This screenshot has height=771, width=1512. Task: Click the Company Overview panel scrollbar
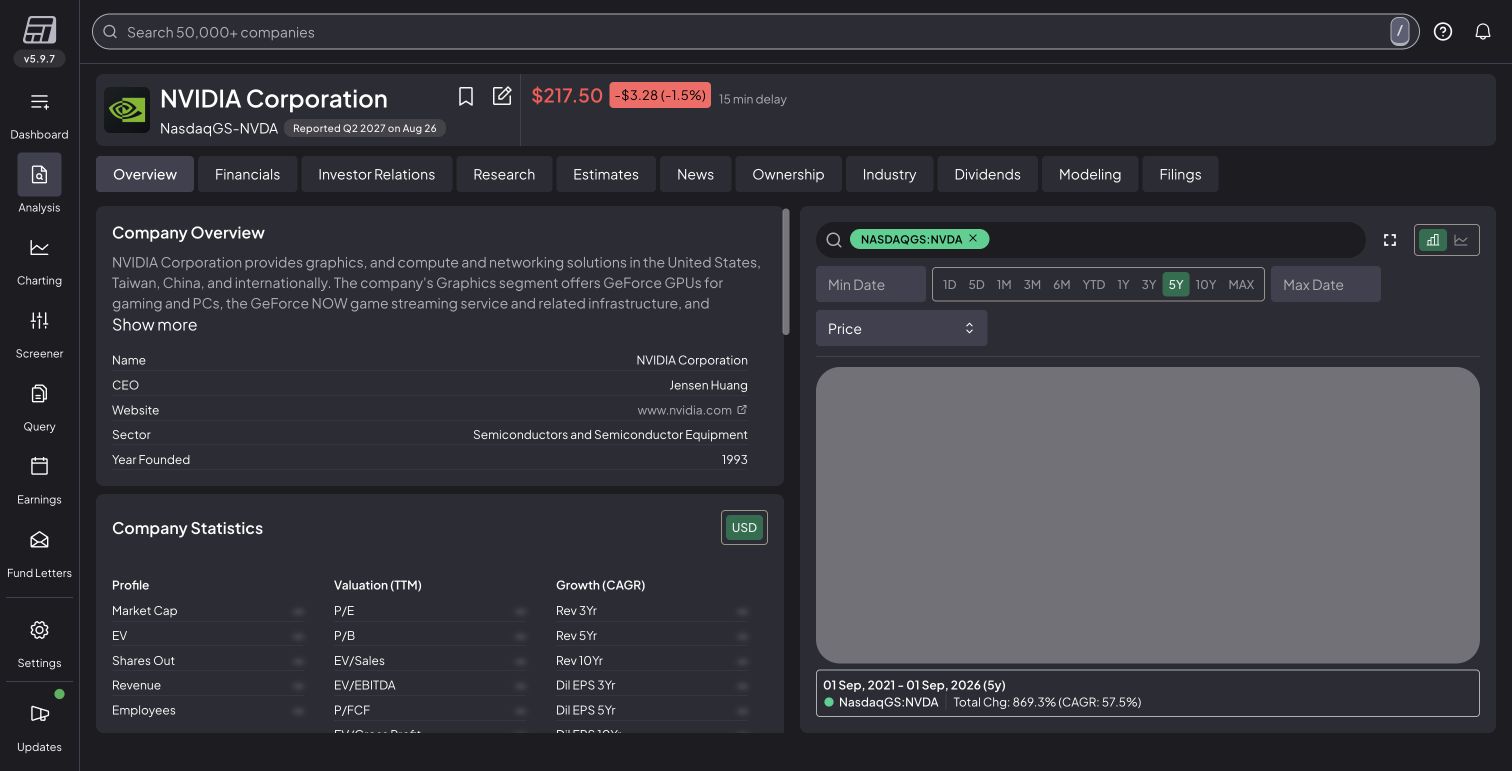pyautogui.click(x=786, y=272)
